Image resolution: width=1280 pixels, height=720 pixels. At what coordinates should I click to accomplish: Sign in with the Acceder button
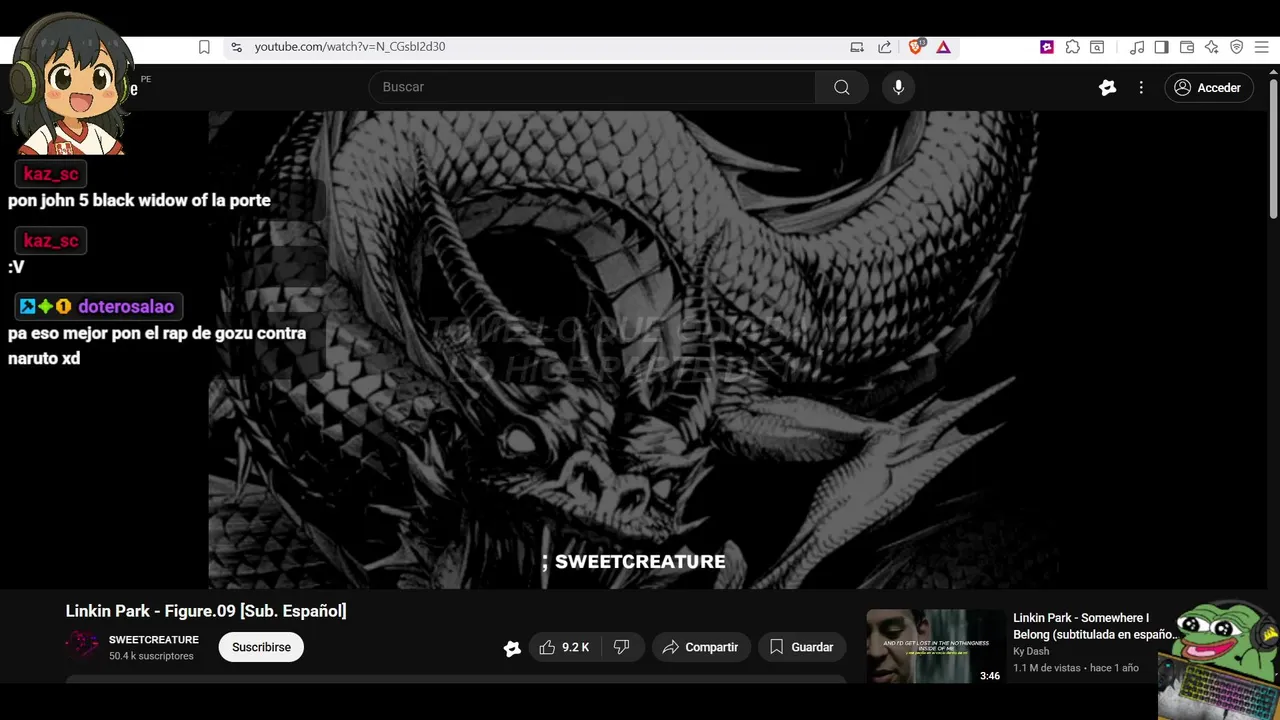pyautogui.click(x=1208, y=88)
